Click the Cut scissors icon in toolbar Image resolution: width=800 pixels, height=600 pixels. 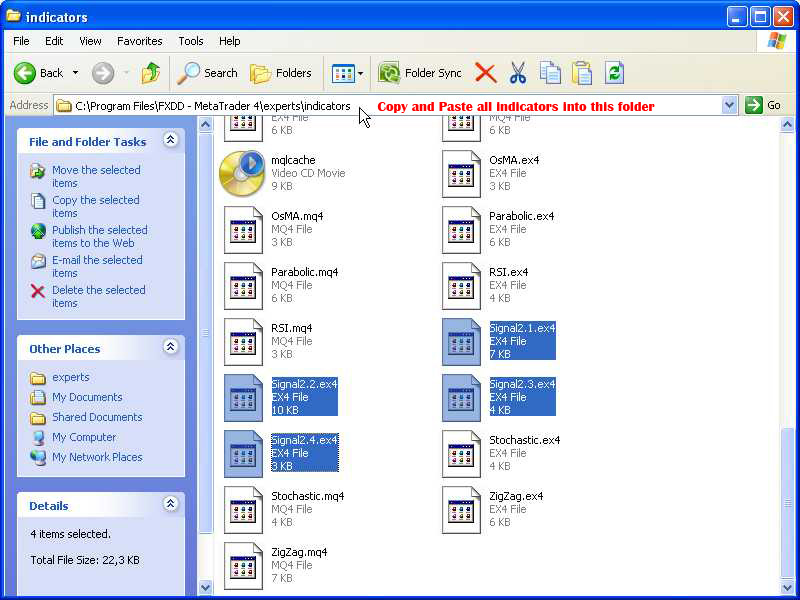(517, 73)
